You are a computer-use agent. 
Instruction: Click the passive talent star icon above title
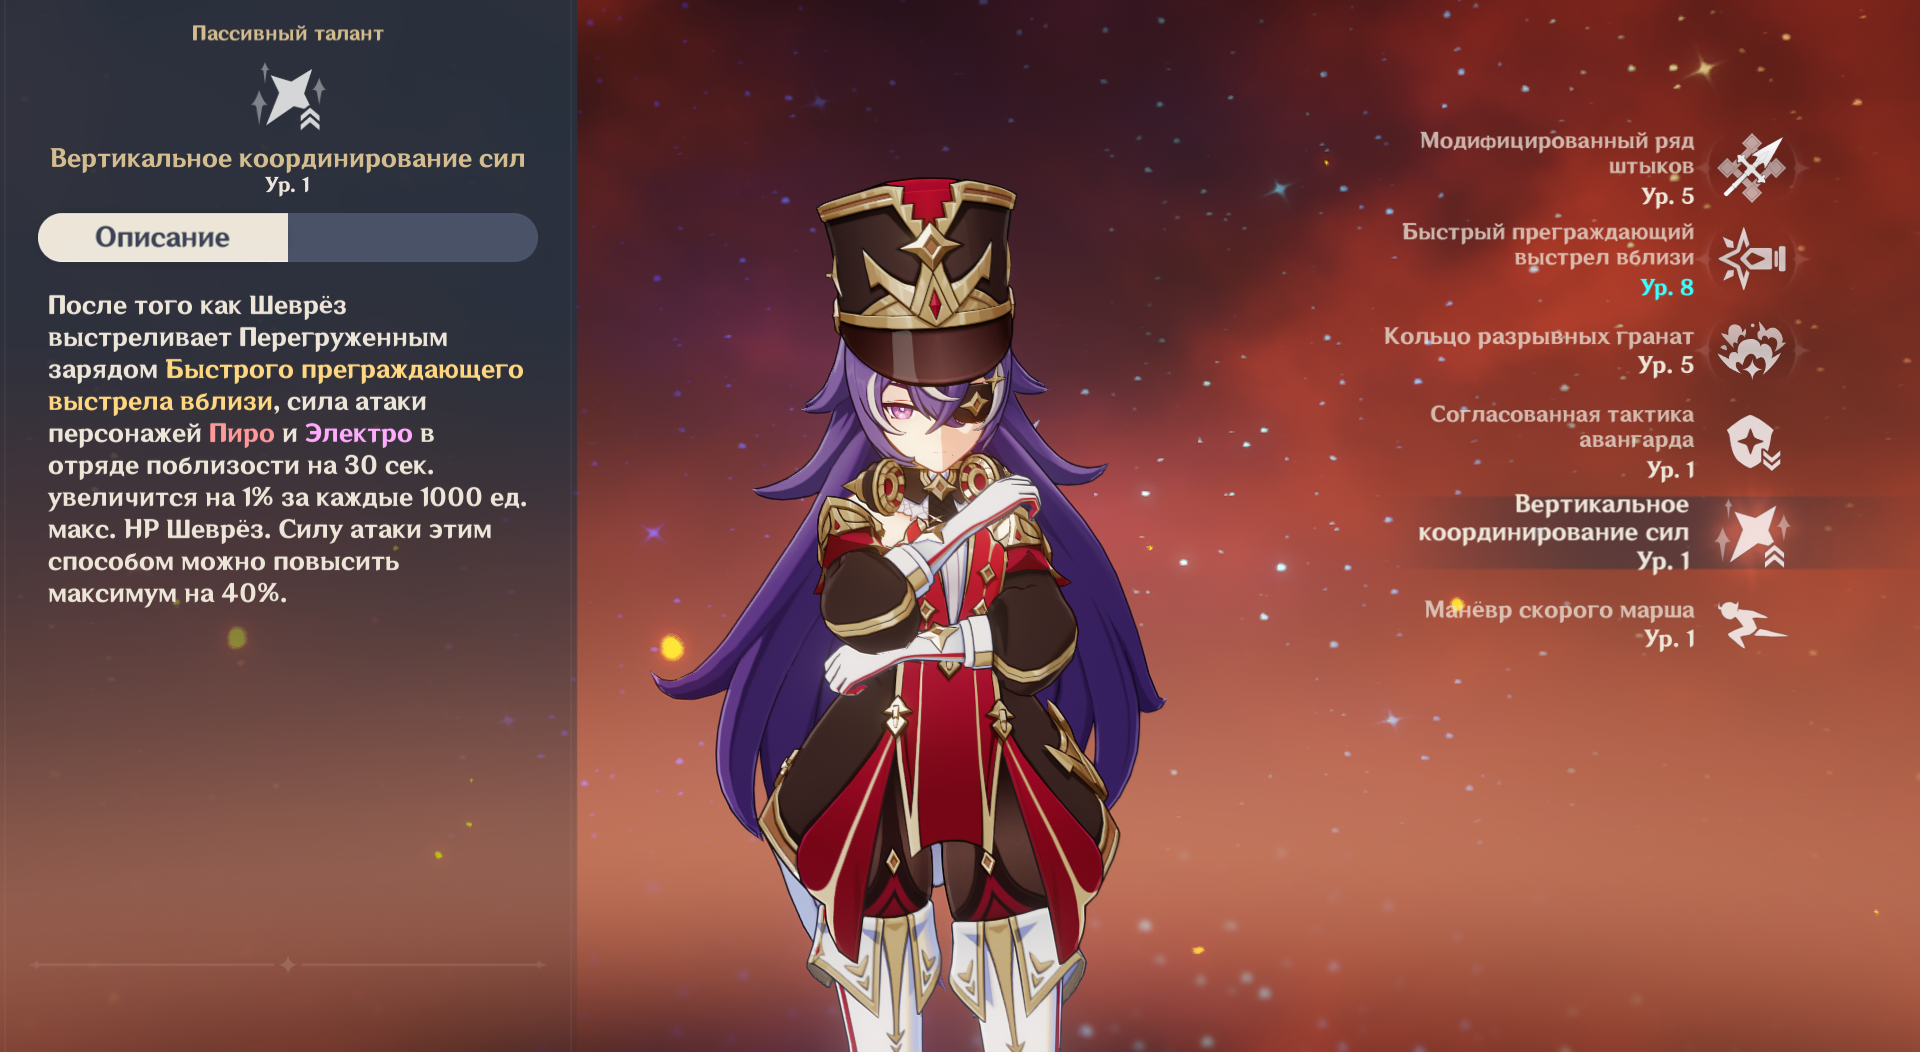pyautogui.click(x=288, y=97)
